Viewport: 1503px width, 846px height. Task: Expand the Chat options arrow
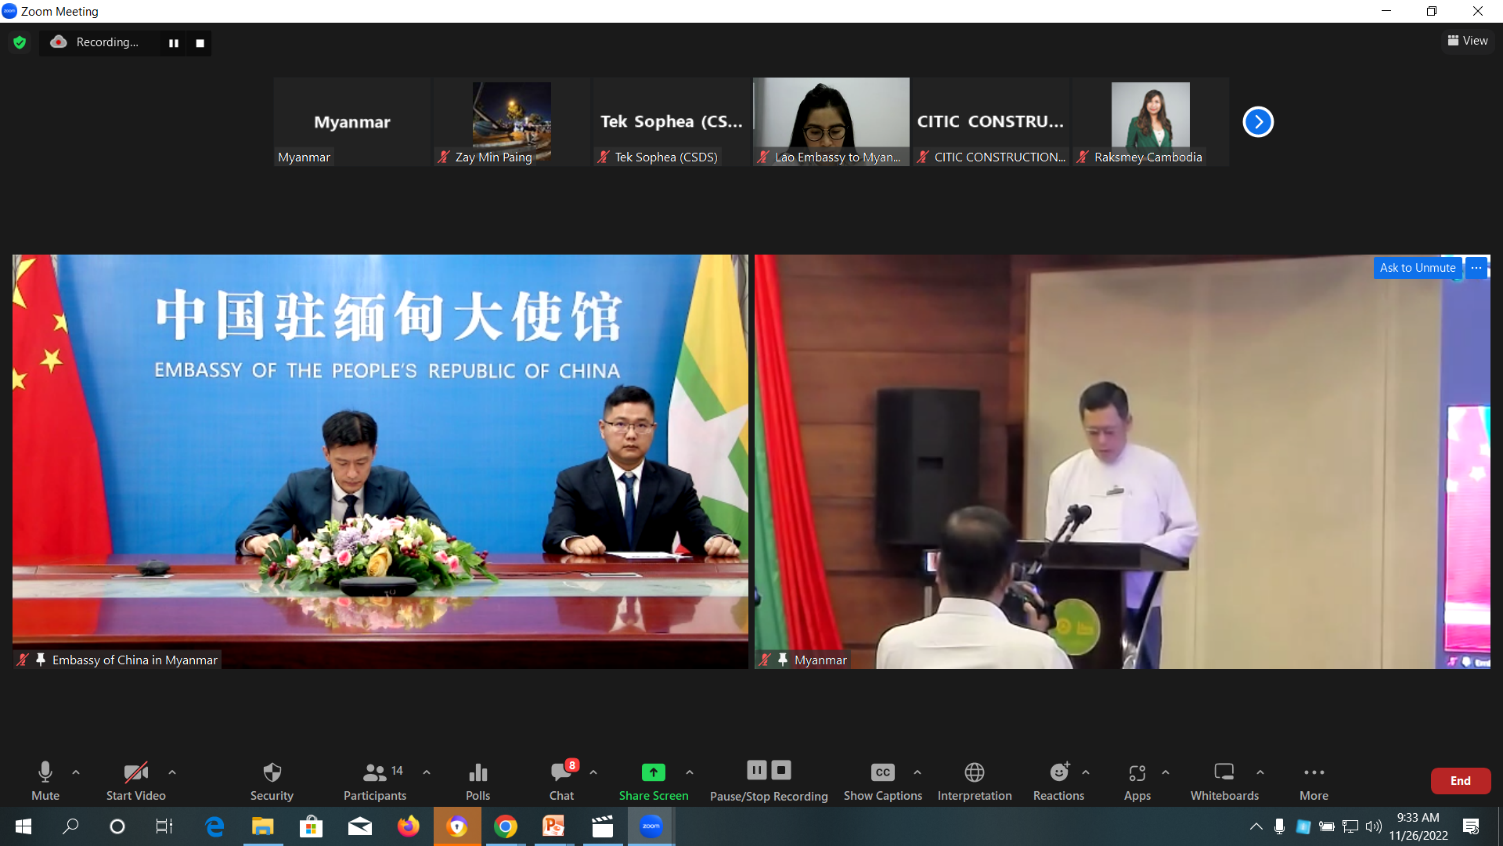click(x=593, y=772)
